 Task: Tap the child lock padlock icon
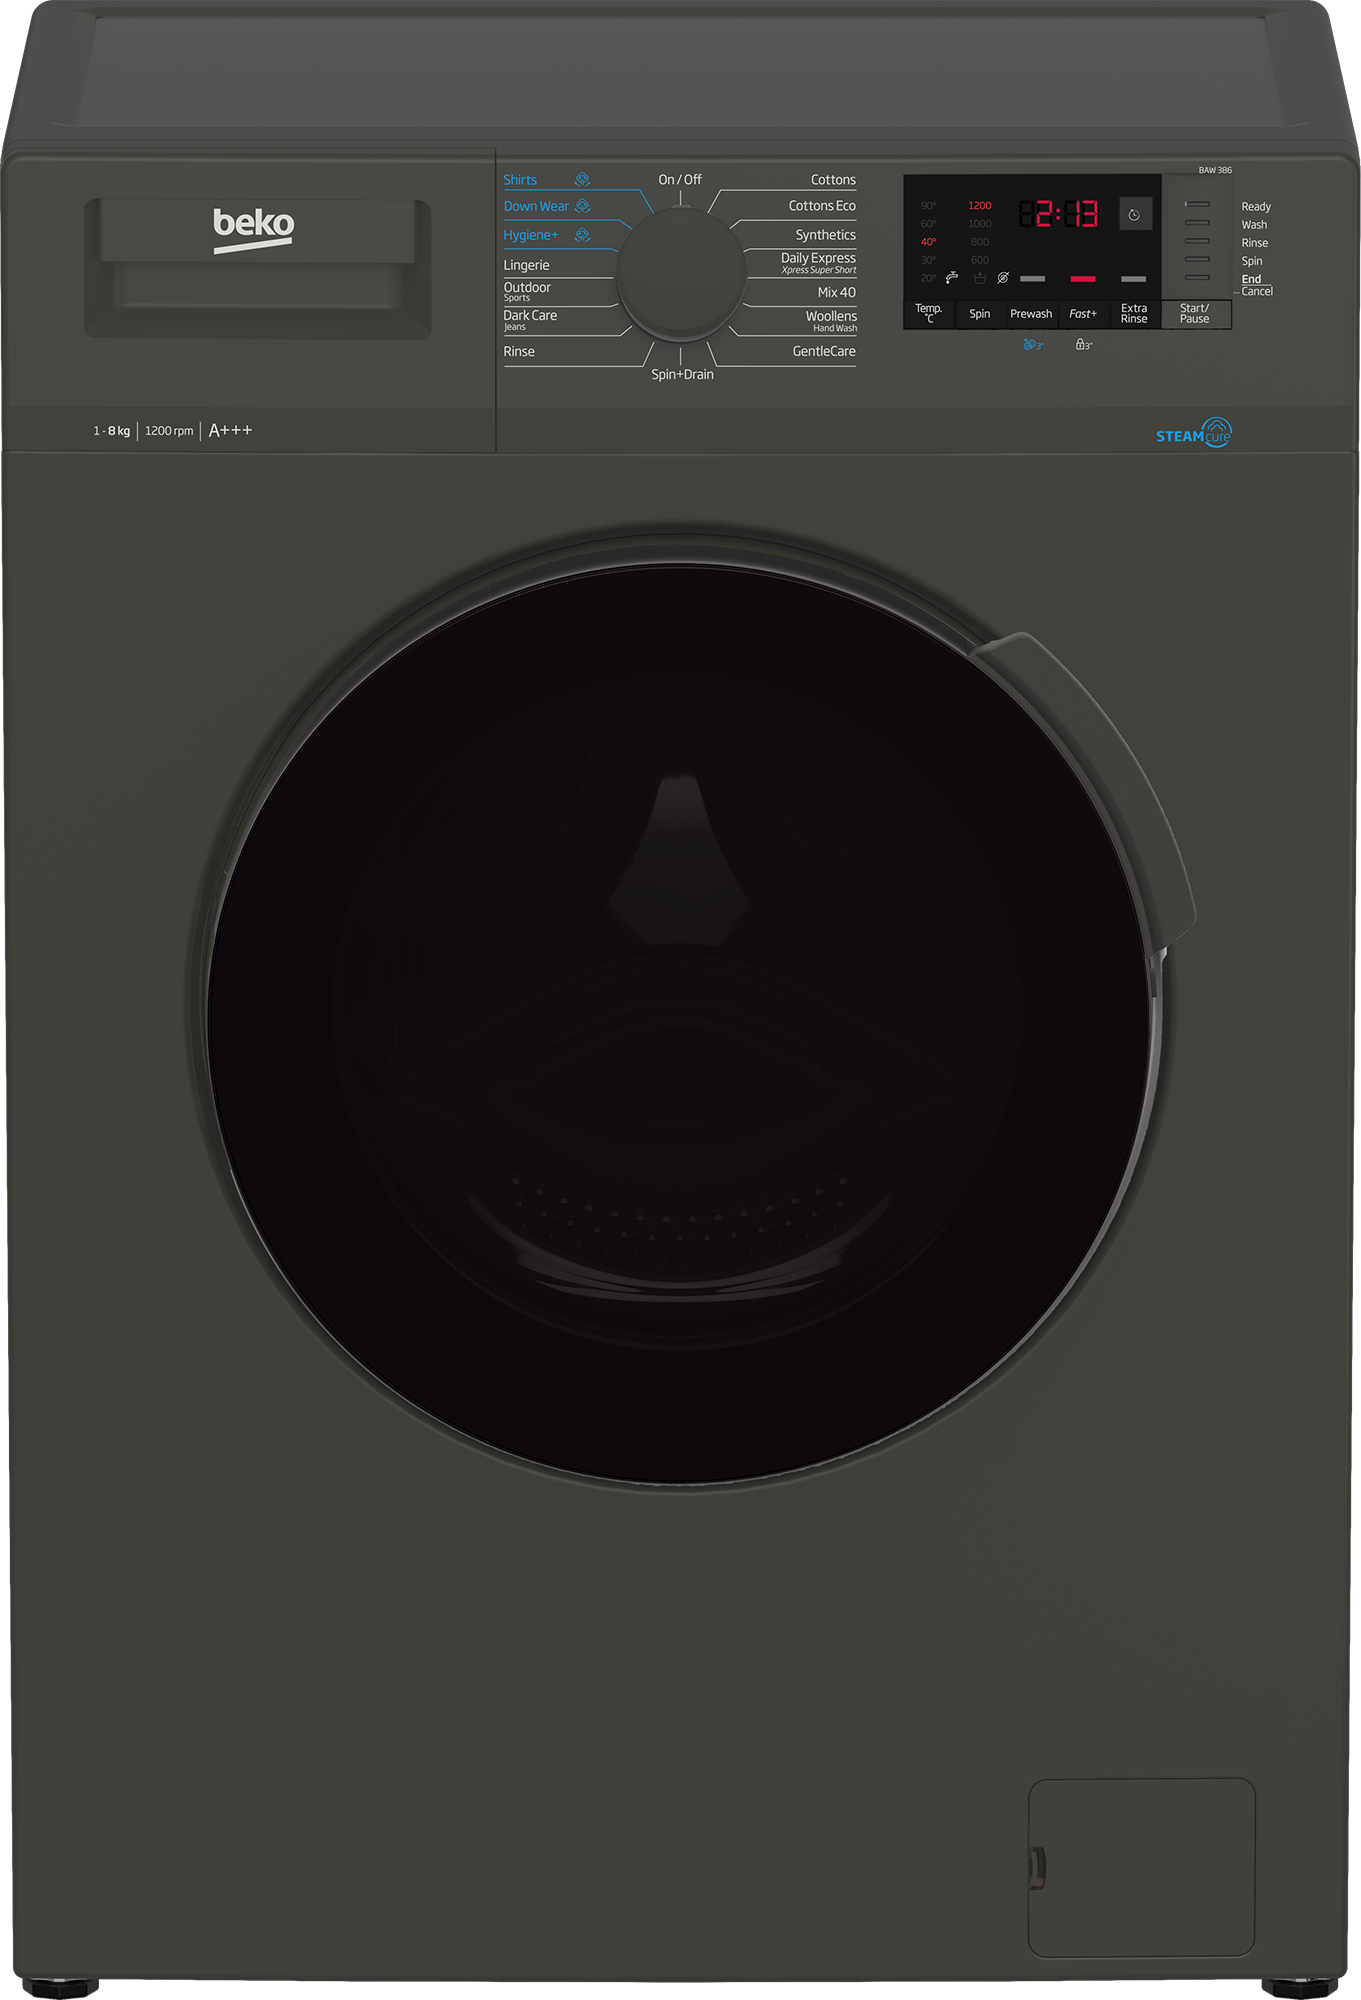coord(1082,344)
